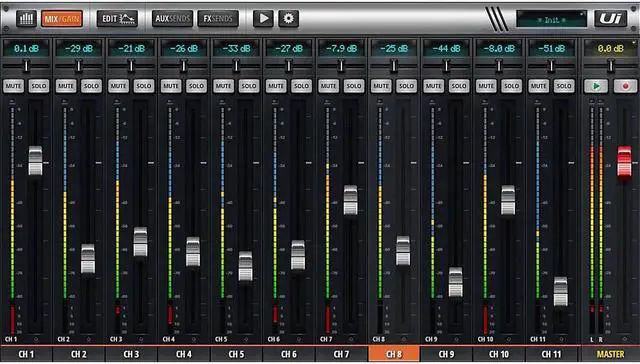Click the -51 dB level readout
The image size is (640, 364).
(551, 49)
